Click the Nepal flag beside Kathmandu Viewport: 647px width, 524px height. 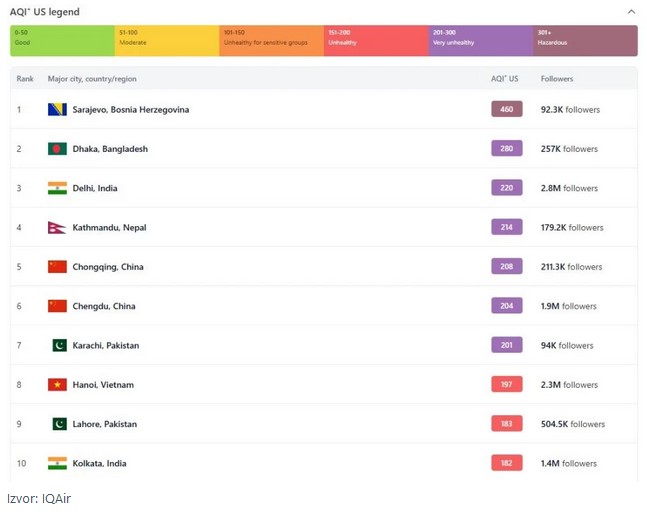[56, 228]
